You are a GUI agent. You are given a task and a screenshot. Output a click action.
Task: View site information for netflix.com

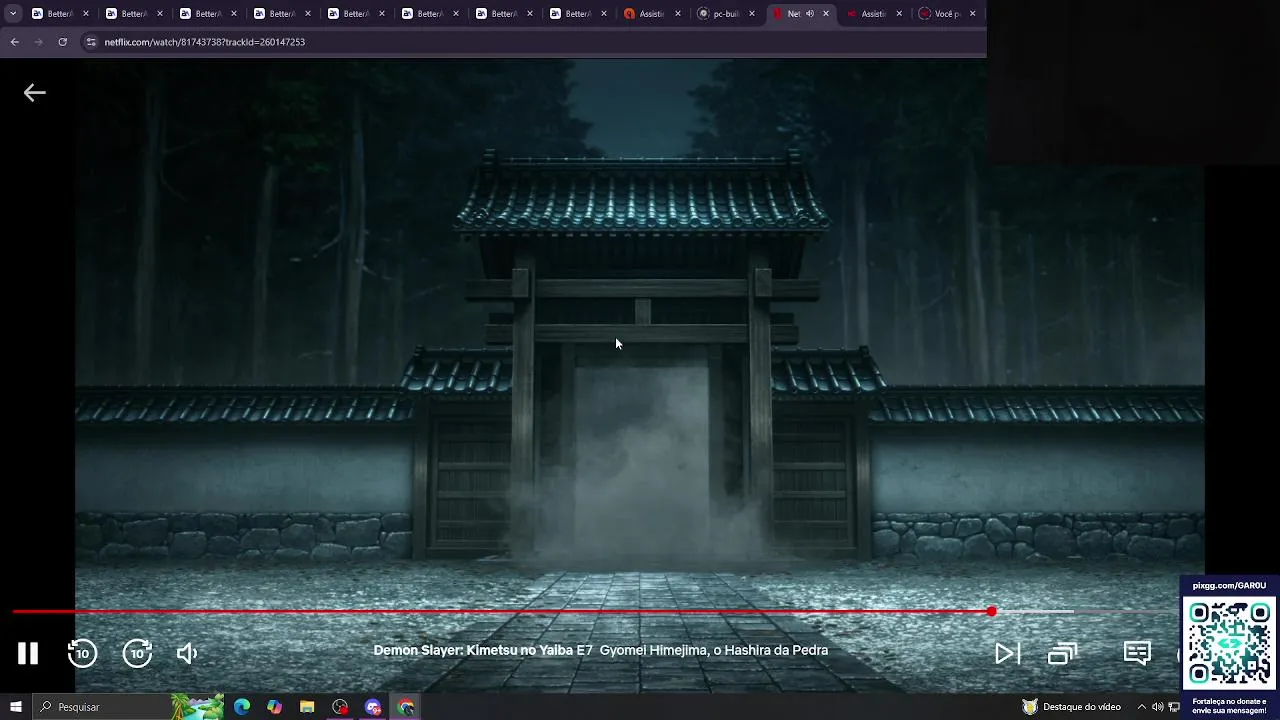[x=91, y=42]
